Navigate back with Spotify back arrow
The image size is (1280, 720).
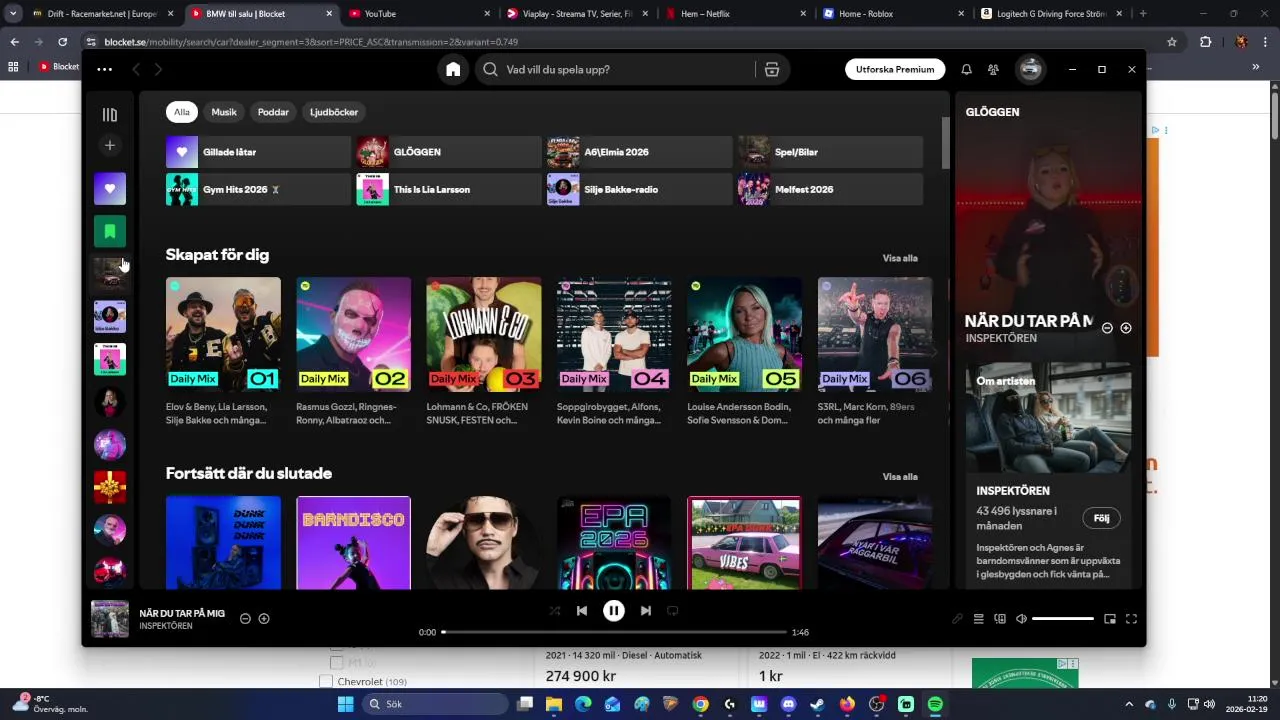pyautogui.click(x=136, y=69)
